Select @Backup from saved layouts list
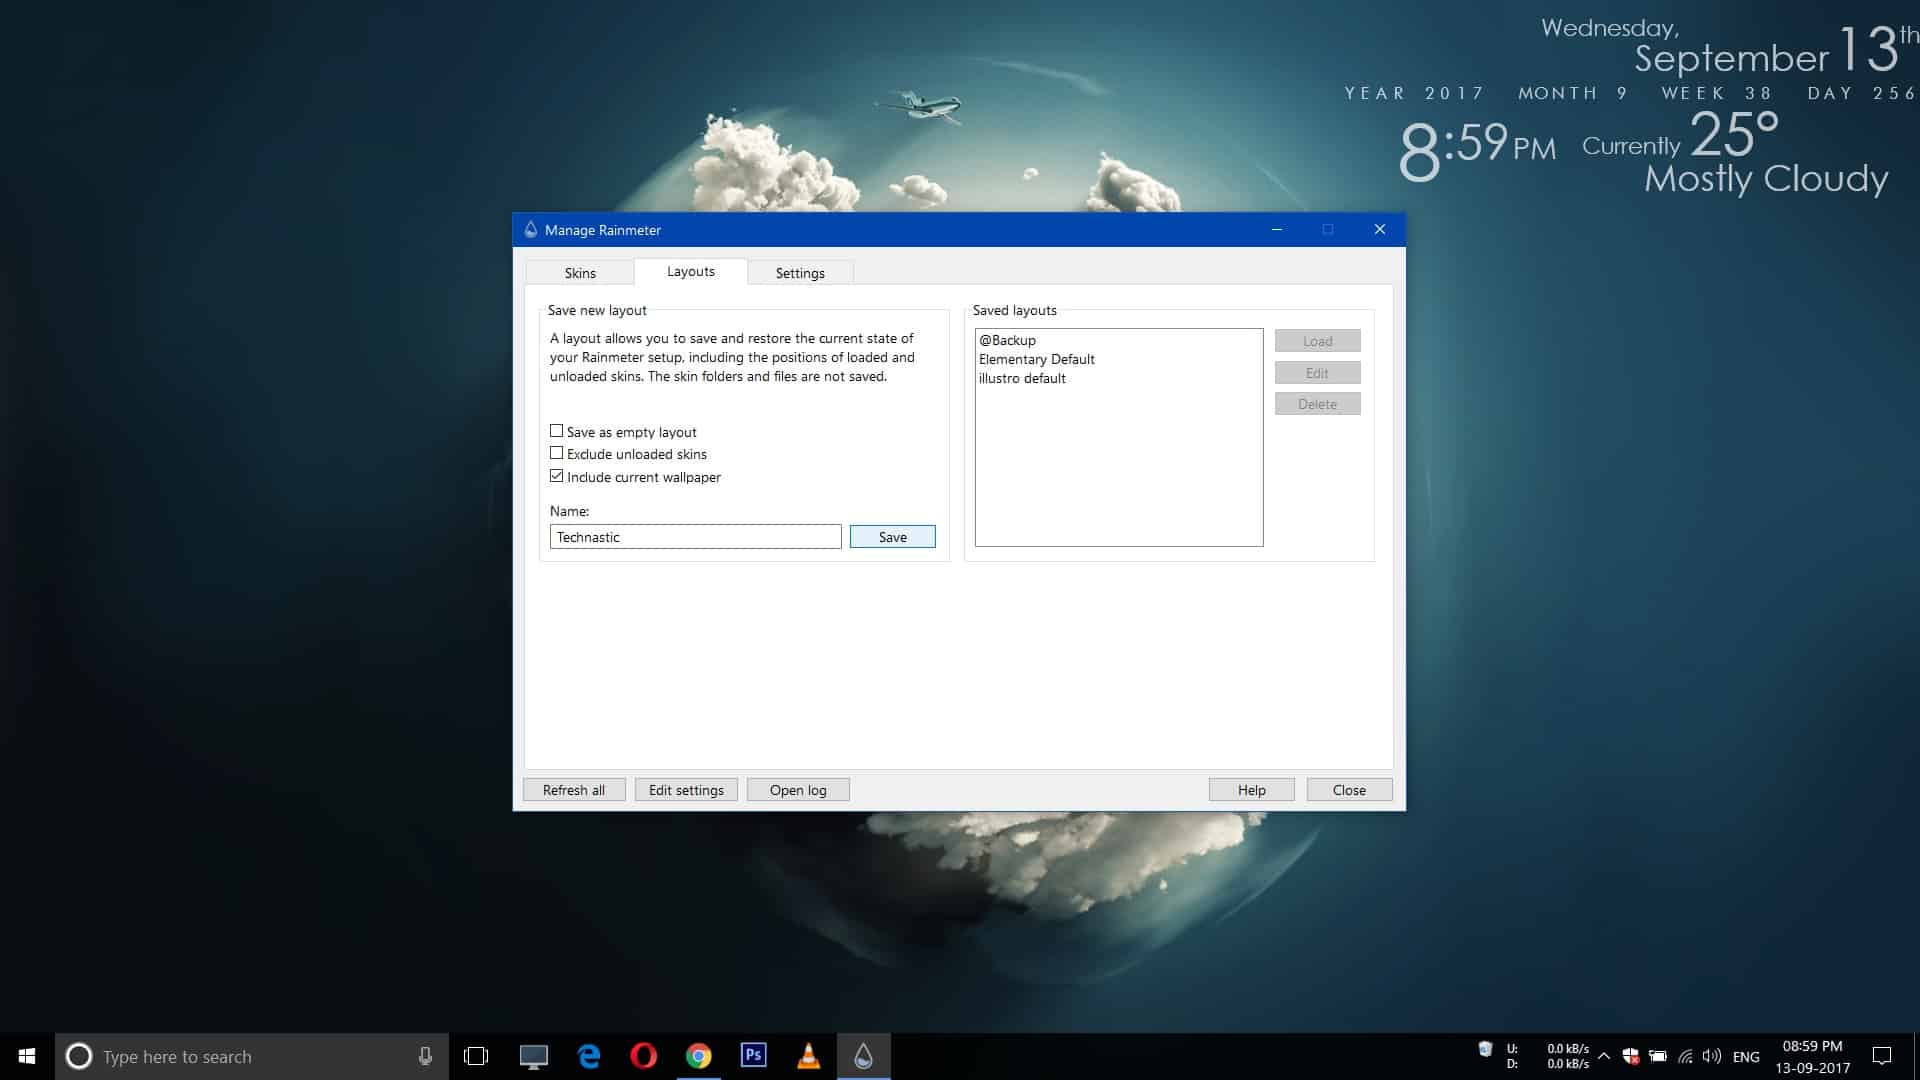 coord(1006,340)
